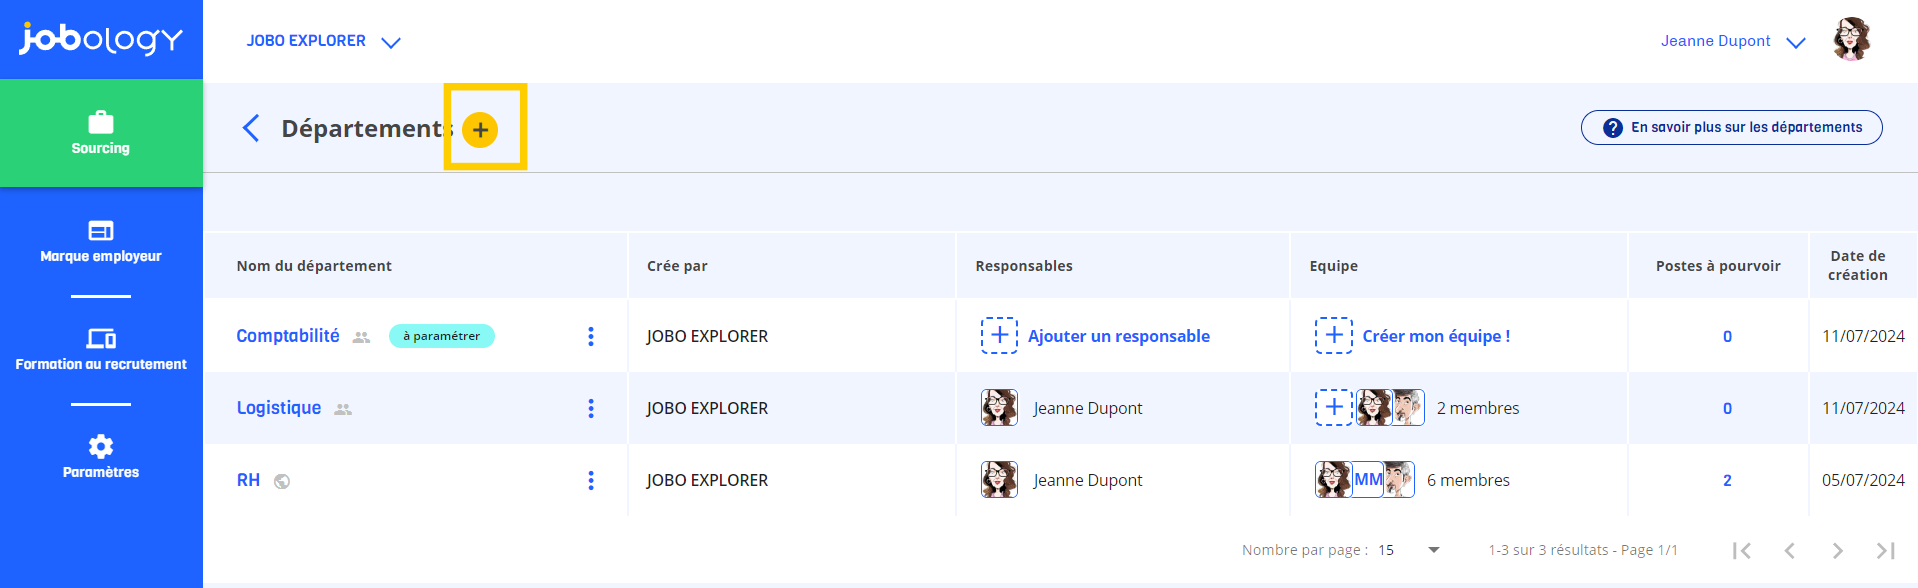1918x588 pixels.
Task: Open the three-dot menu for Comptabilité
Action: coord(591,336)
